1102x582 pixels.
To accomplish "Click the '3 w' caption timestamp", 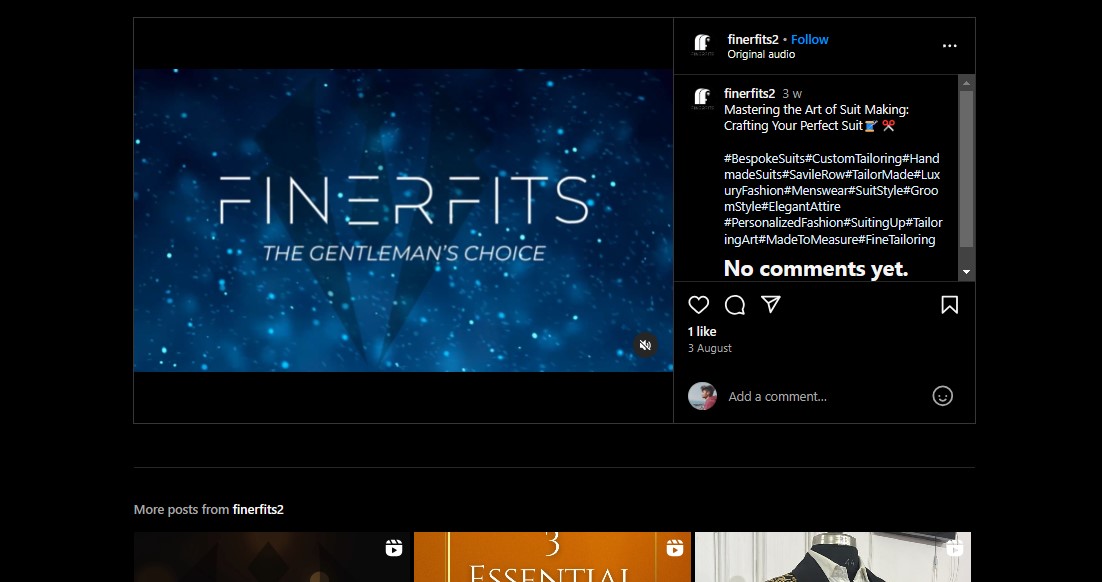I will click(792, 93).
